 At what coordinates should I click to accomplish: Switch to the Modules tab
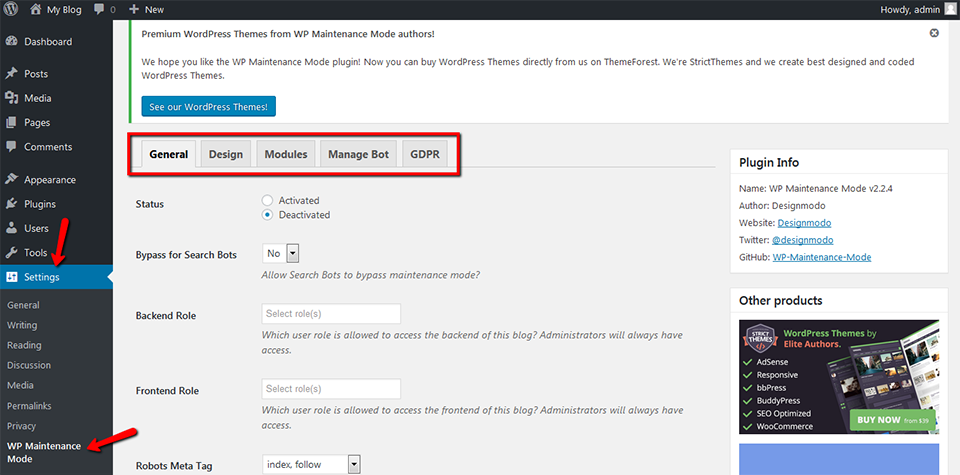click(x=286, y=154)
